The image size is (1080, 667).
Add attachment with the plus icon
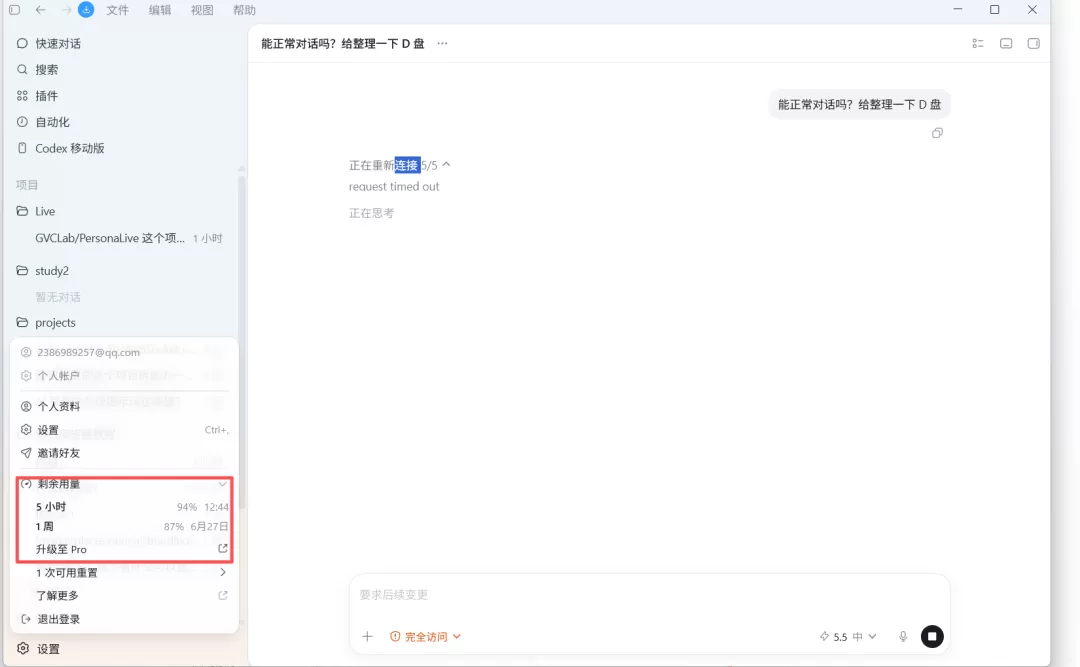click(367, 636)
